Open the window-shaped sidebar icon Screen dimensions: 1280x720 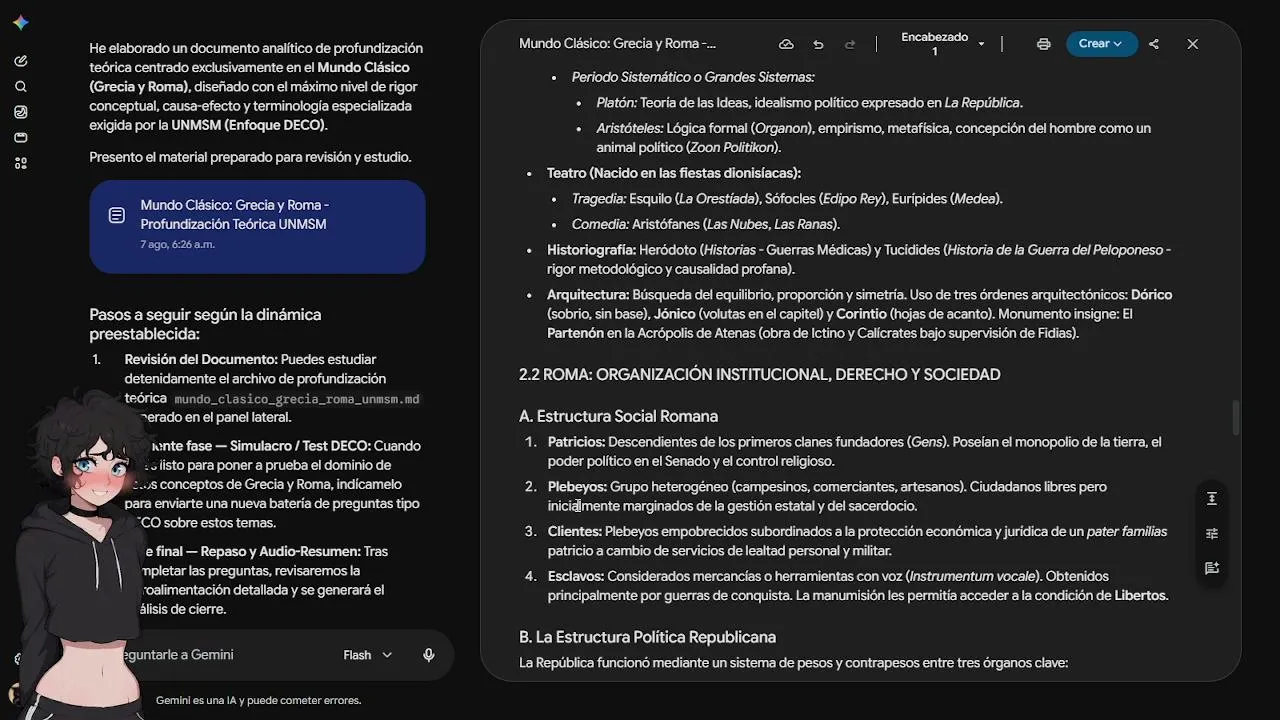[21, 138]
